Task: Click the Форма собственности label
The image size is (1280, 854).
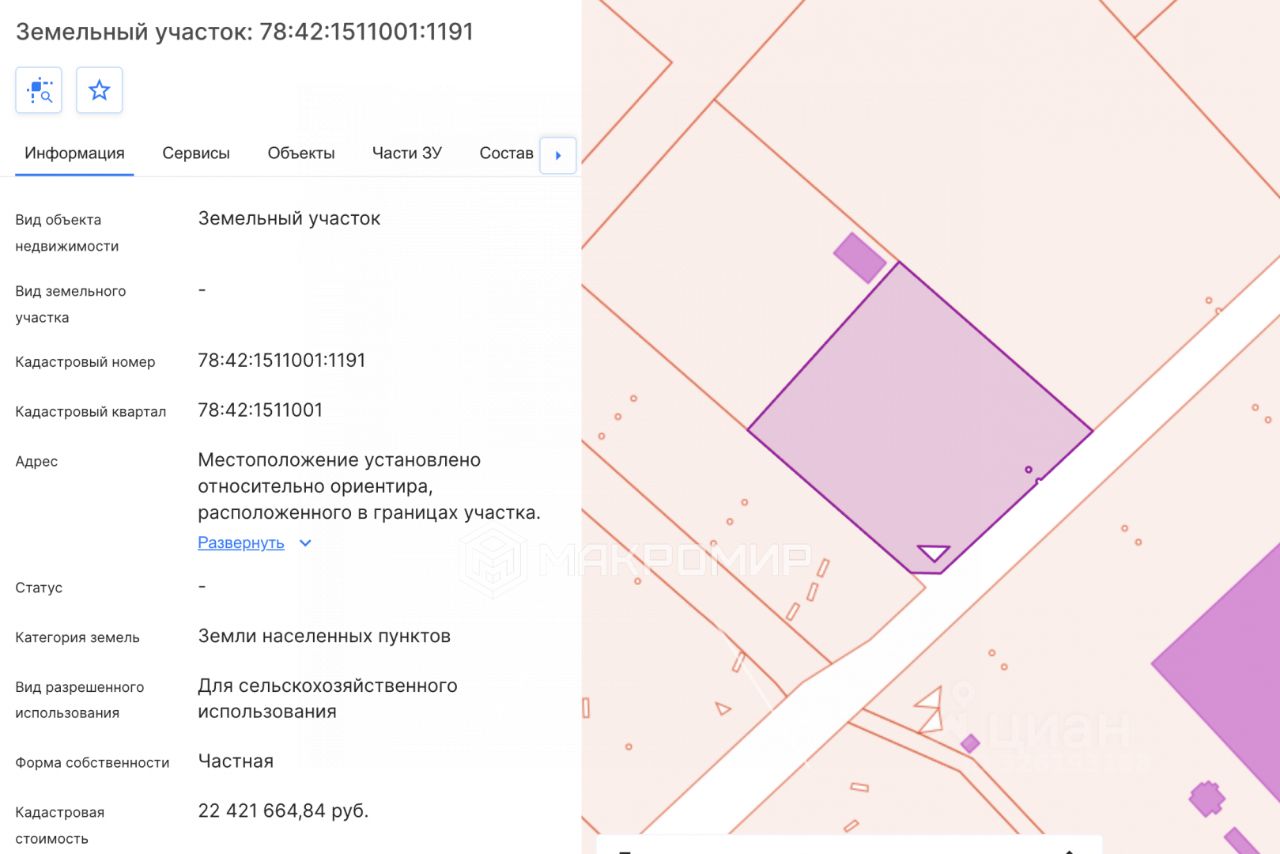Action: tap(92, 762)
